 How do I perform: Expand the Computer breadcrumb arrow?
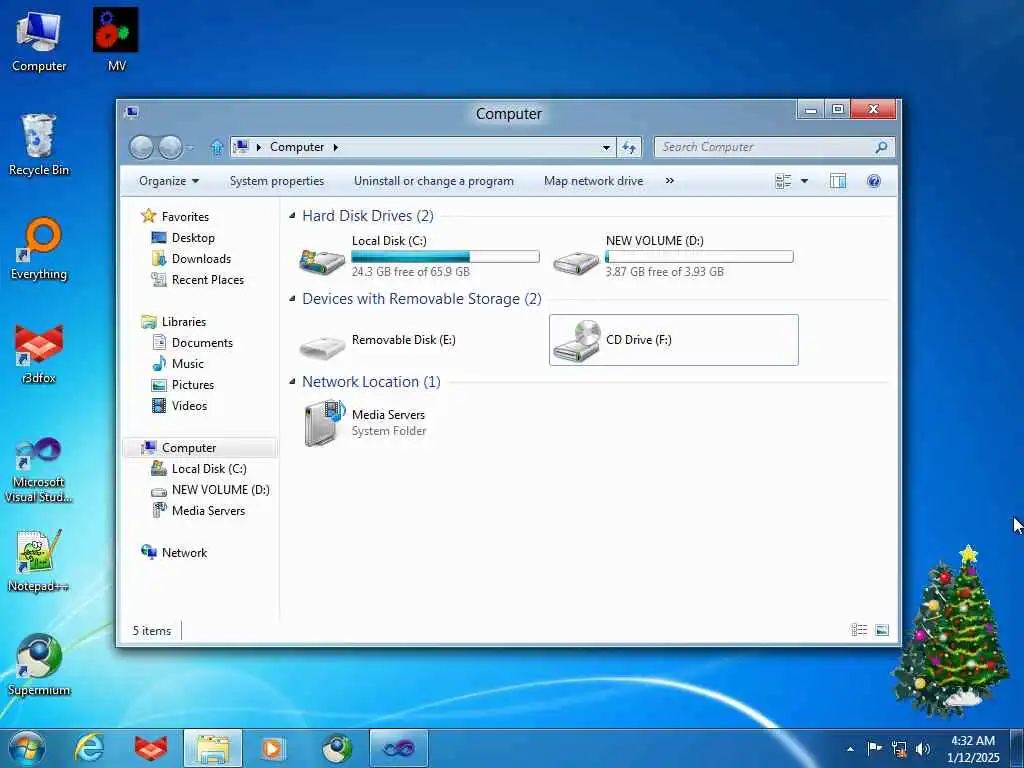pos(336,147)
